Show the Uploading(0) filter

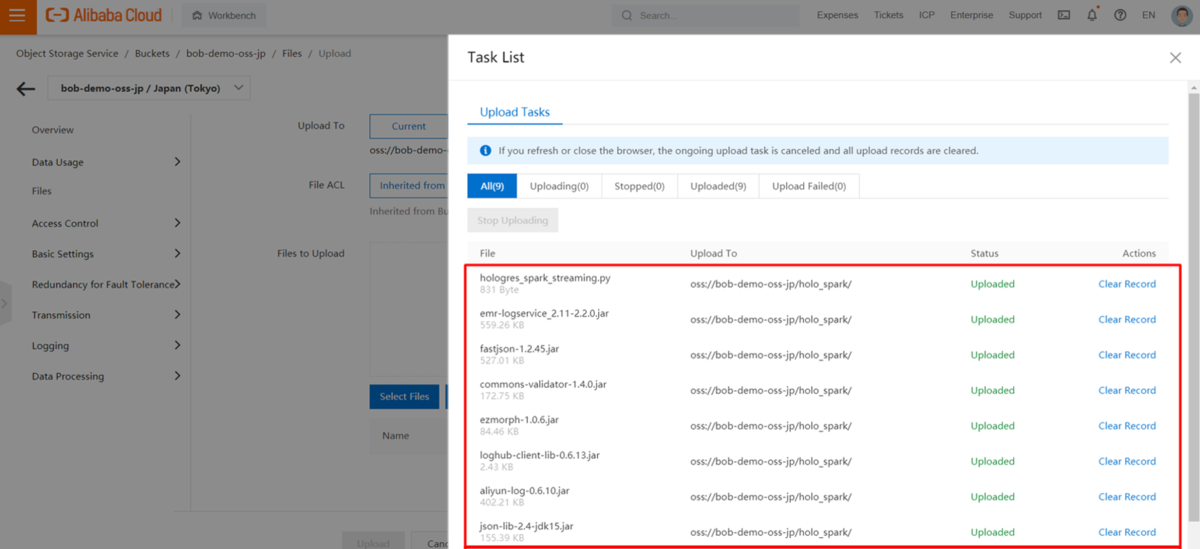click(x=559, y=186)
